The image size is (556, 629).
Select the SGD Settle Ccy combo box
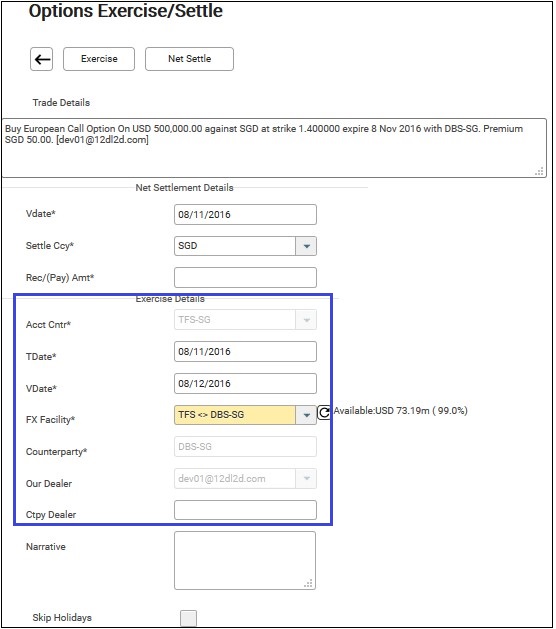coord(246,246)
